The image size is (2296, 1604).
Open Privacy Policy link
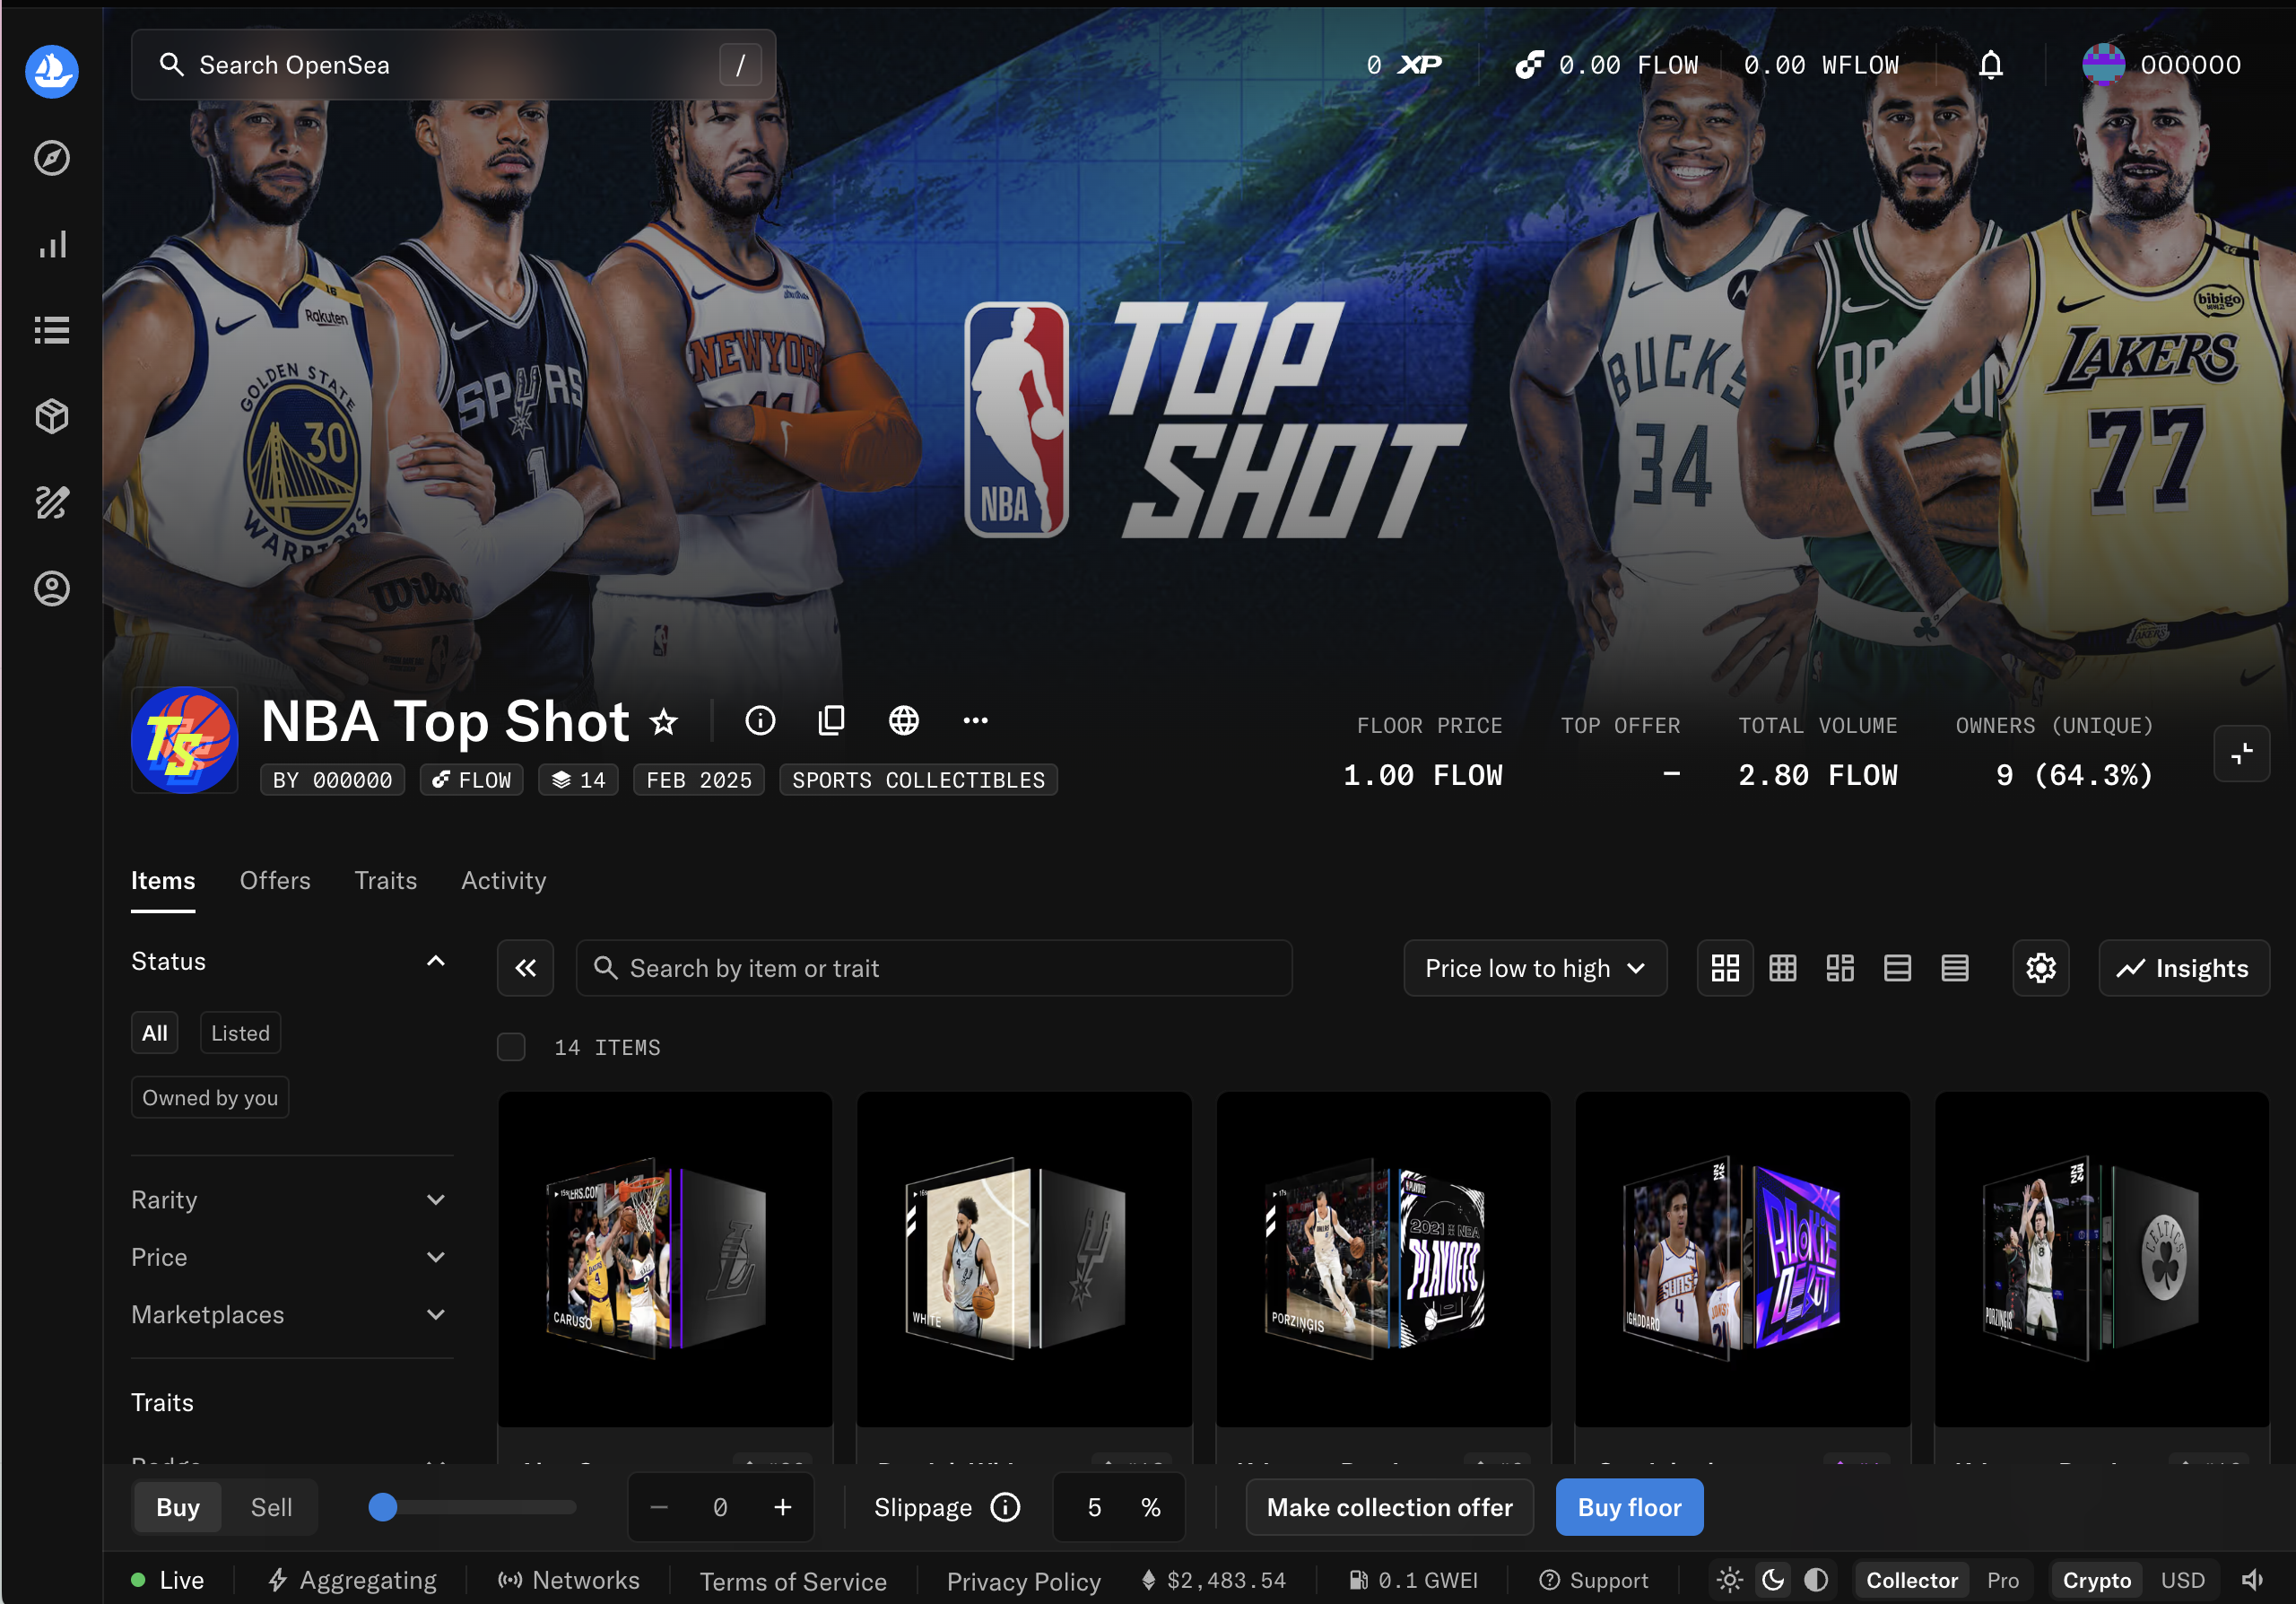pyautogui.click(x=1024, y=1581)
